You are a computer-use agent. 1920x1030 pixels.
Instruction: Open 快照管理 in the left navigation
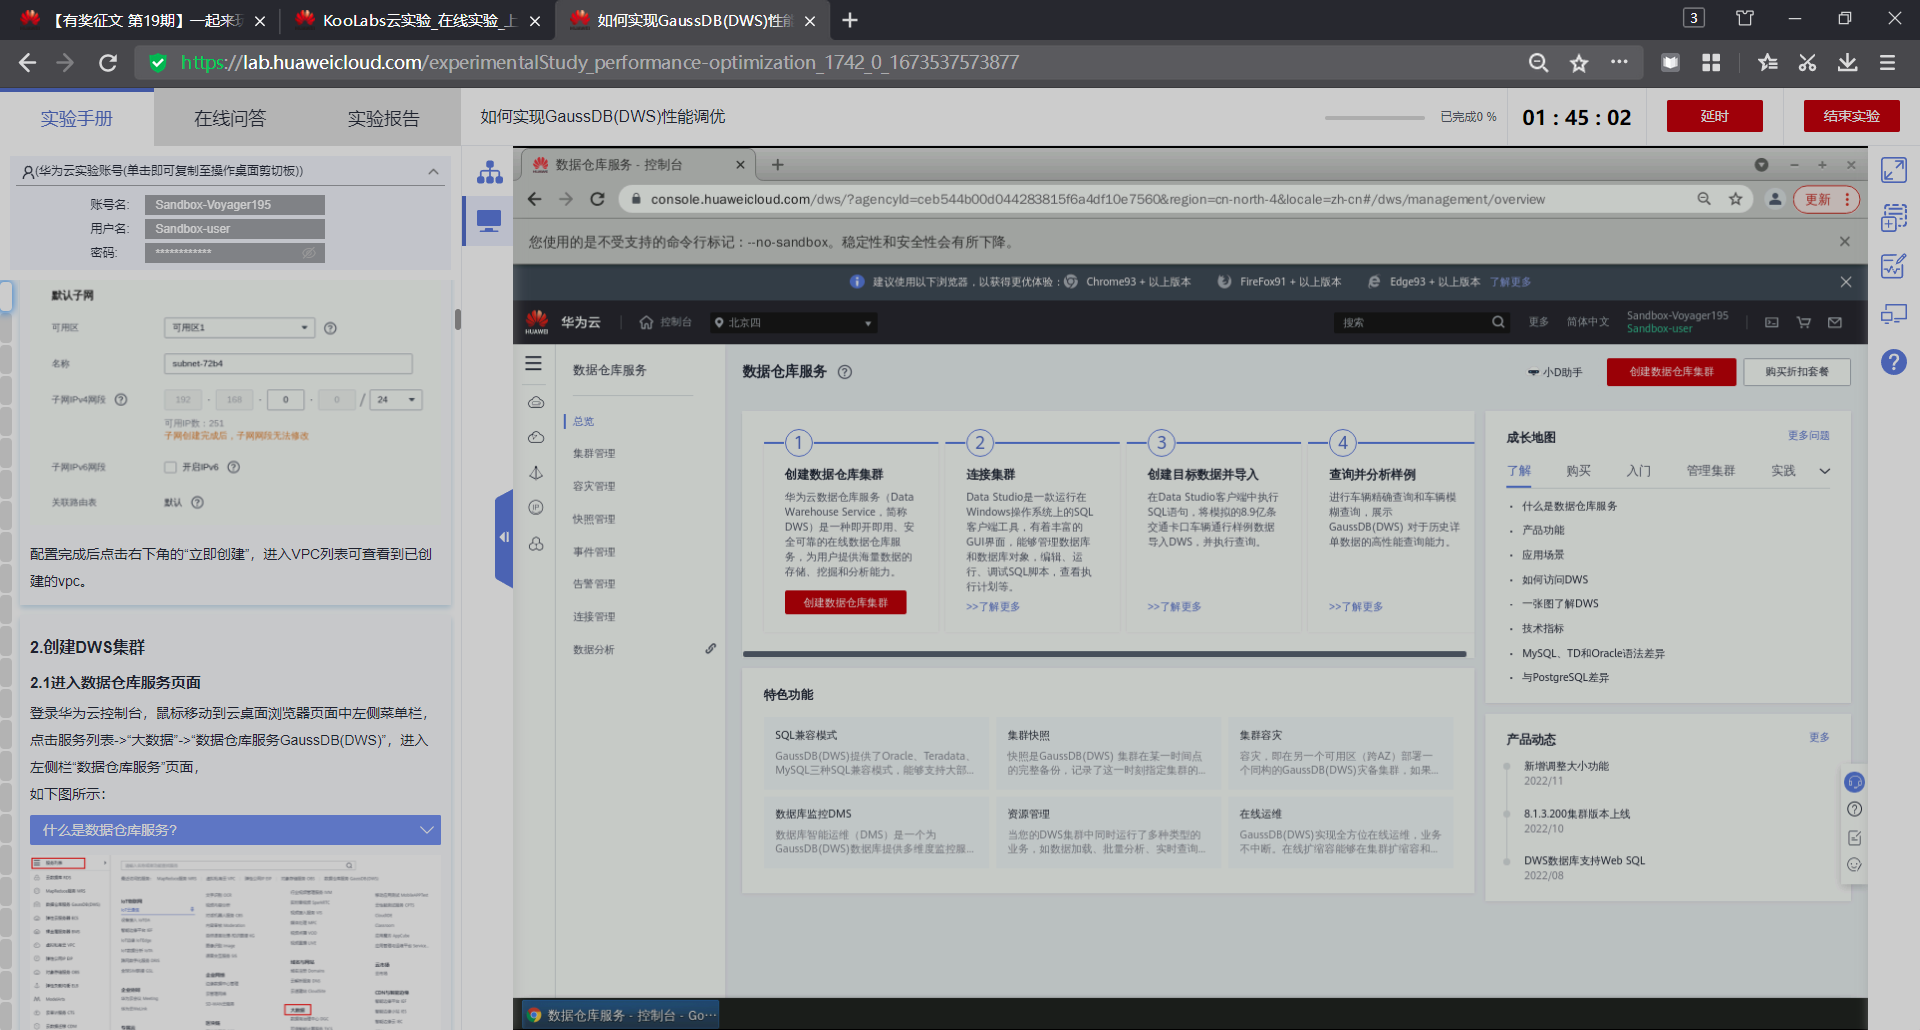(x=594, y=519)
